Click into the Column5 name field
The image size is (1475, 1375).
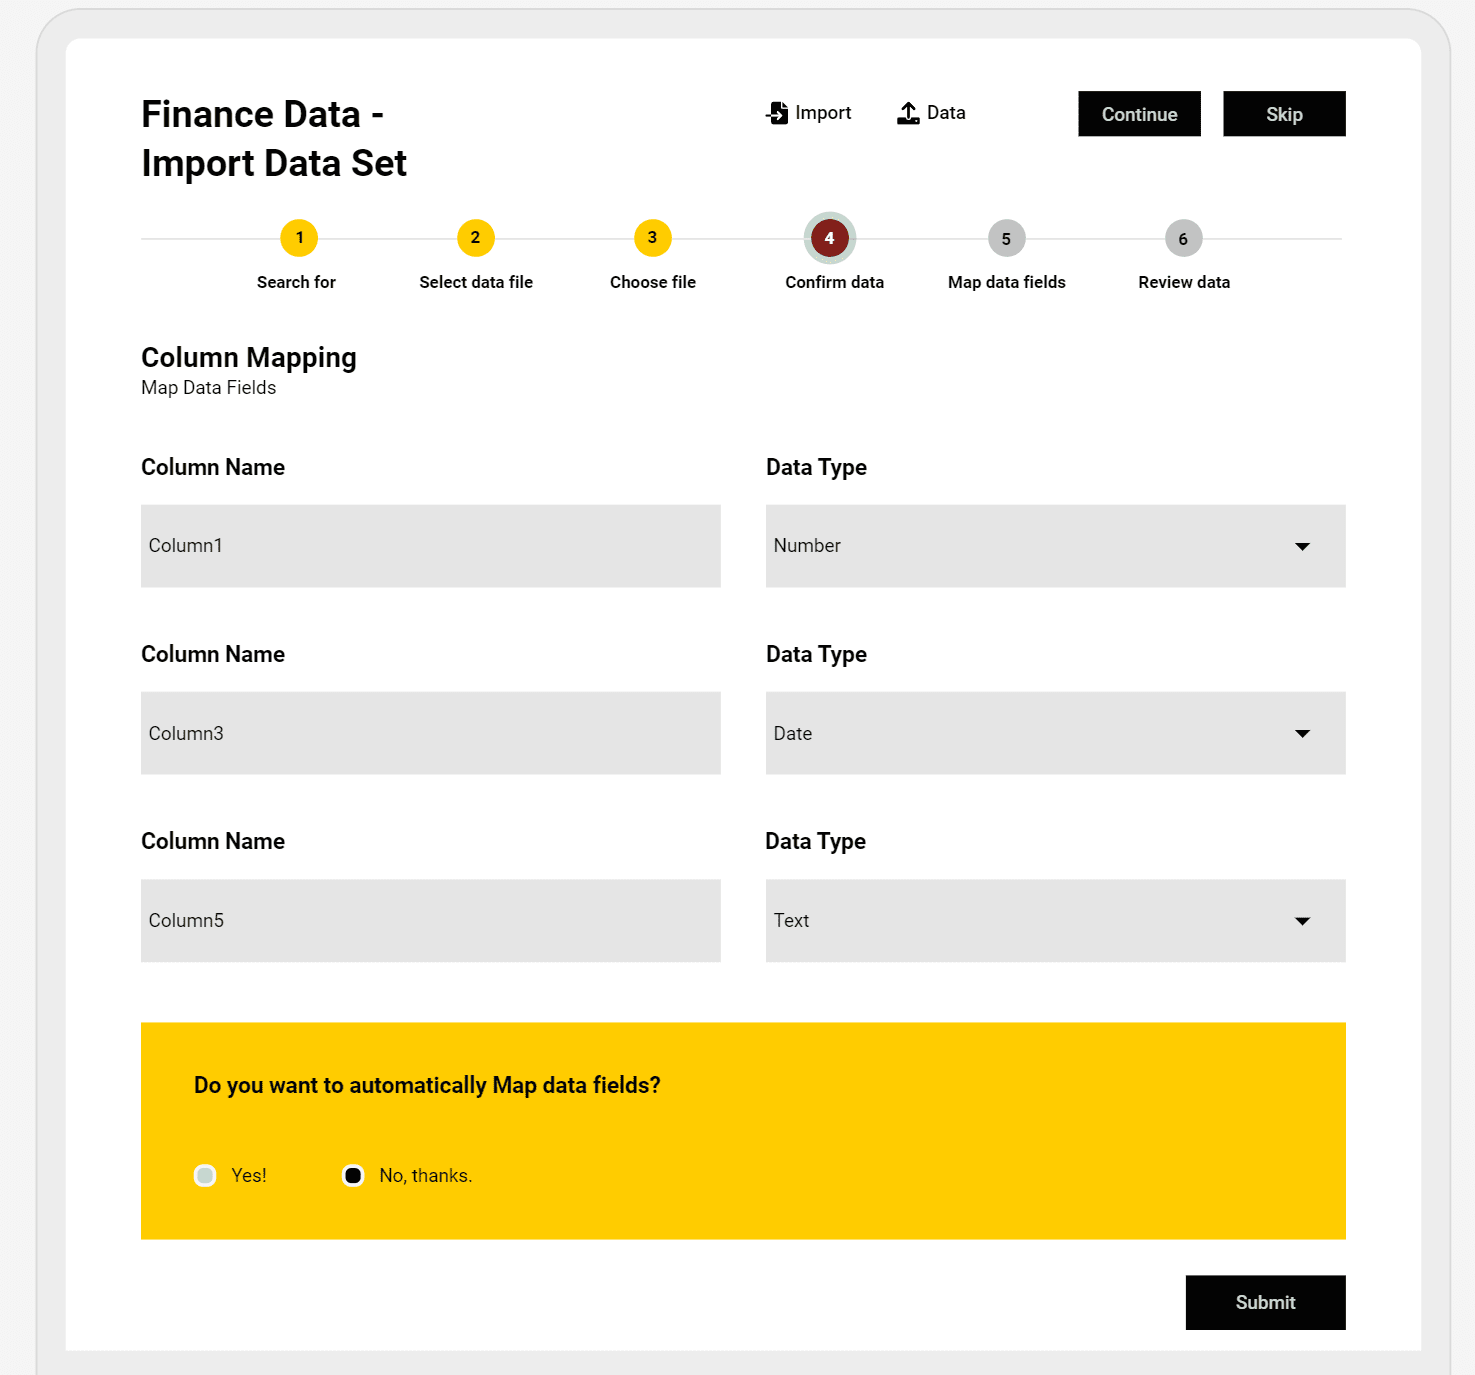point(431,921)
